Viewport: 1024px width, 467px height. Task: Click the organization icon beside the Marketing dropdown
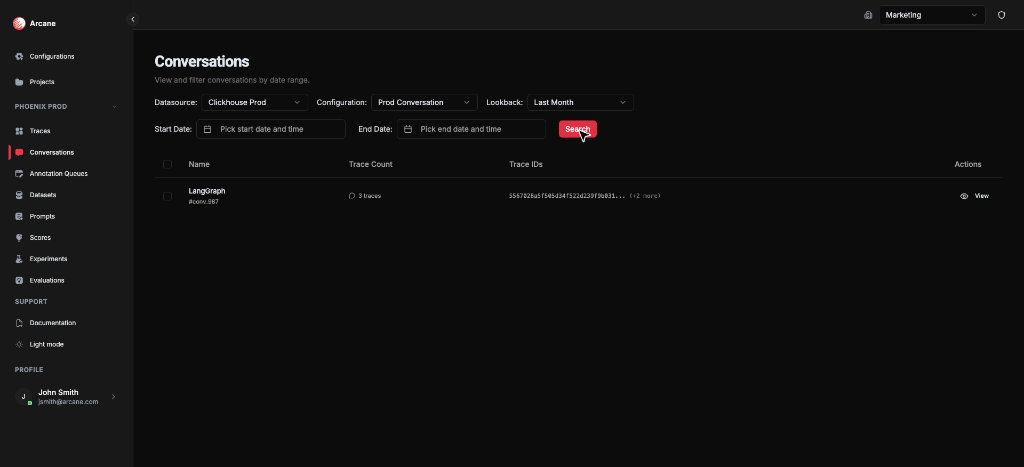tap(868, 15)
